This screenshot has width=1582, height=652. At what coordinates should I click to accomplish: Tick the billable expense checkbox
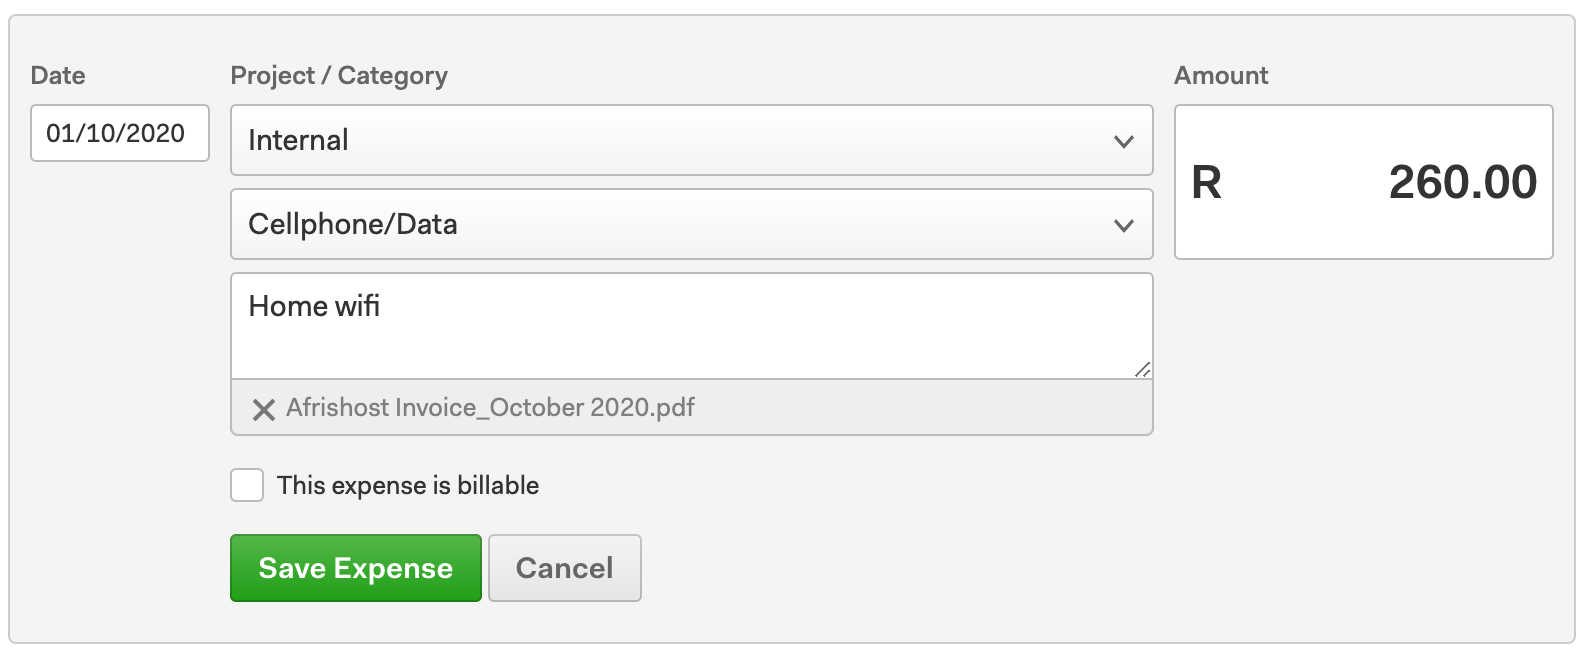click(247, 485)
